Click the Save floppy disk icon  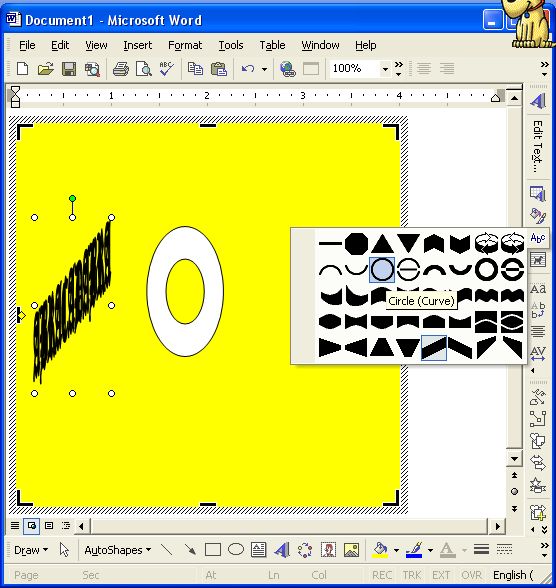(69, 69)
